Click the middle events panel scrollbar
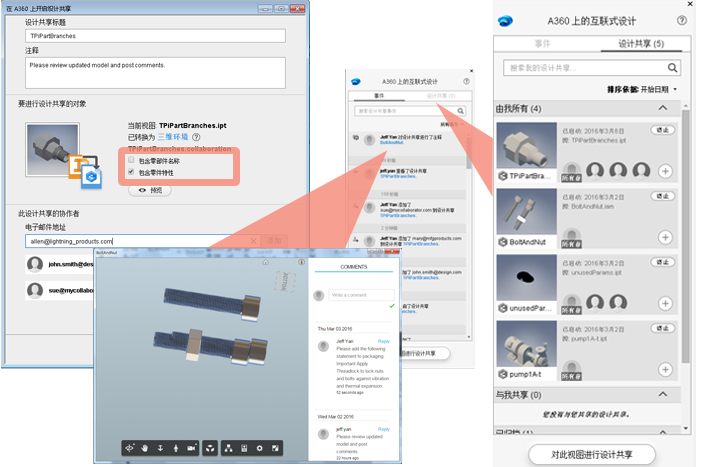This screenshot has width=701, height=467. coord(469,153)
